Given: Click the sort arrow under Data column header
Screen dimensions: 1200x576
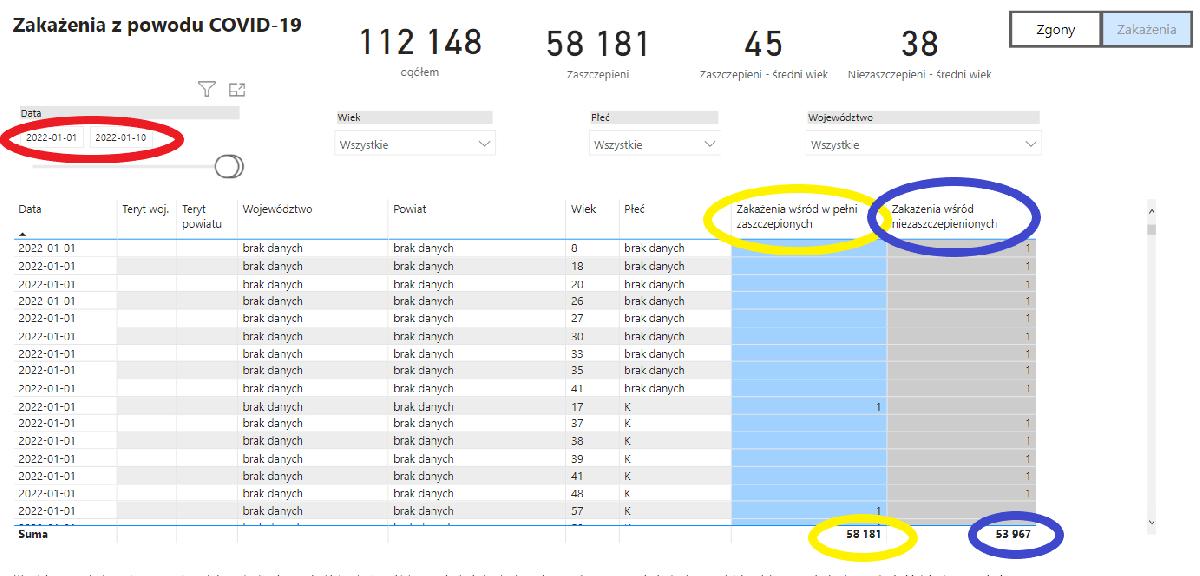Looking at the screenshot, I should [23, 233].
